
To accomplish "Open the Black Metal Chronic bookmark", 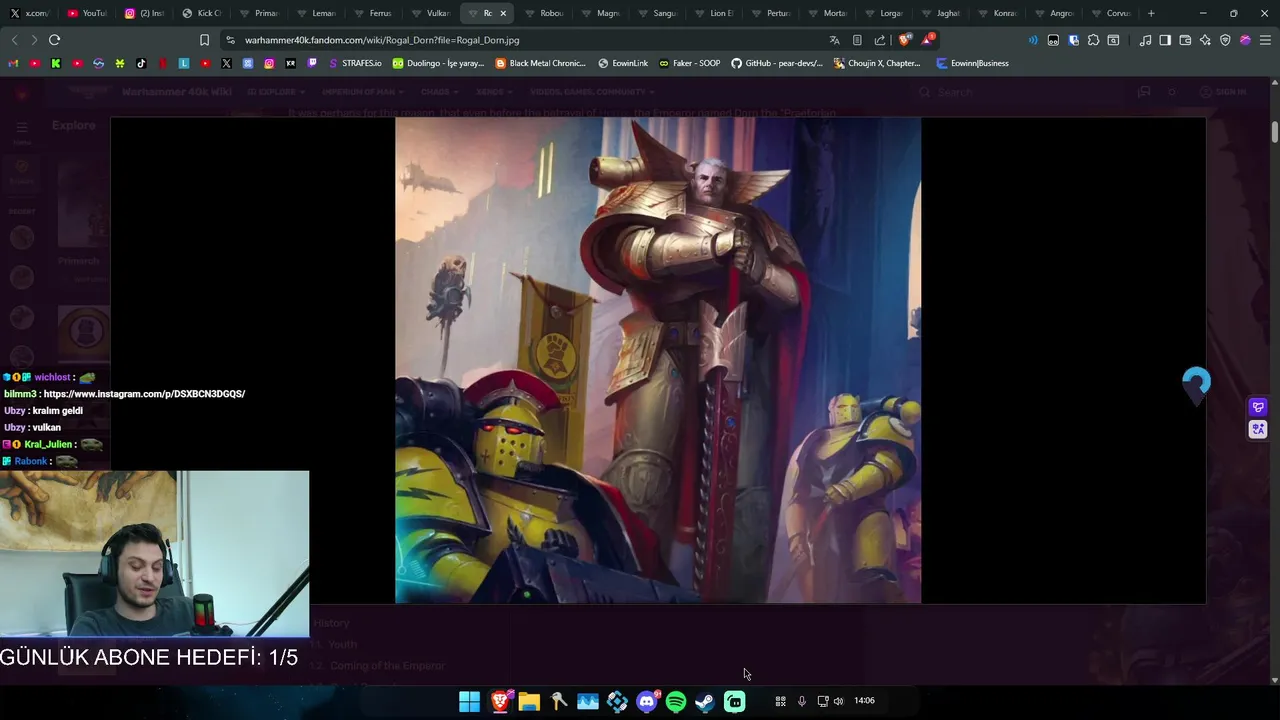I will coord(541,63).
